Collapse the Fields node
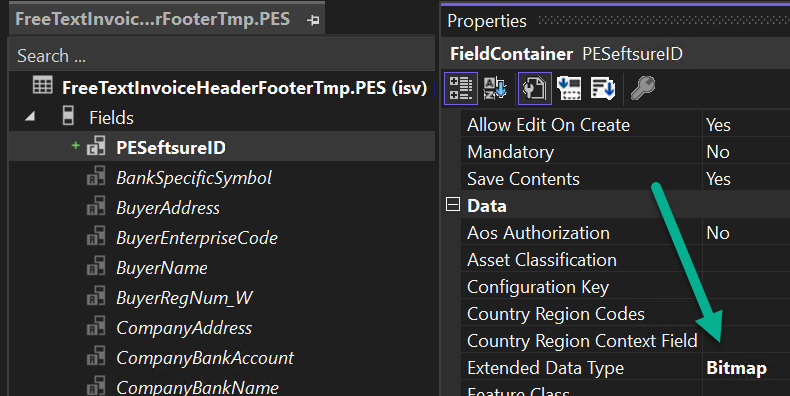 [x=30, y=117]
